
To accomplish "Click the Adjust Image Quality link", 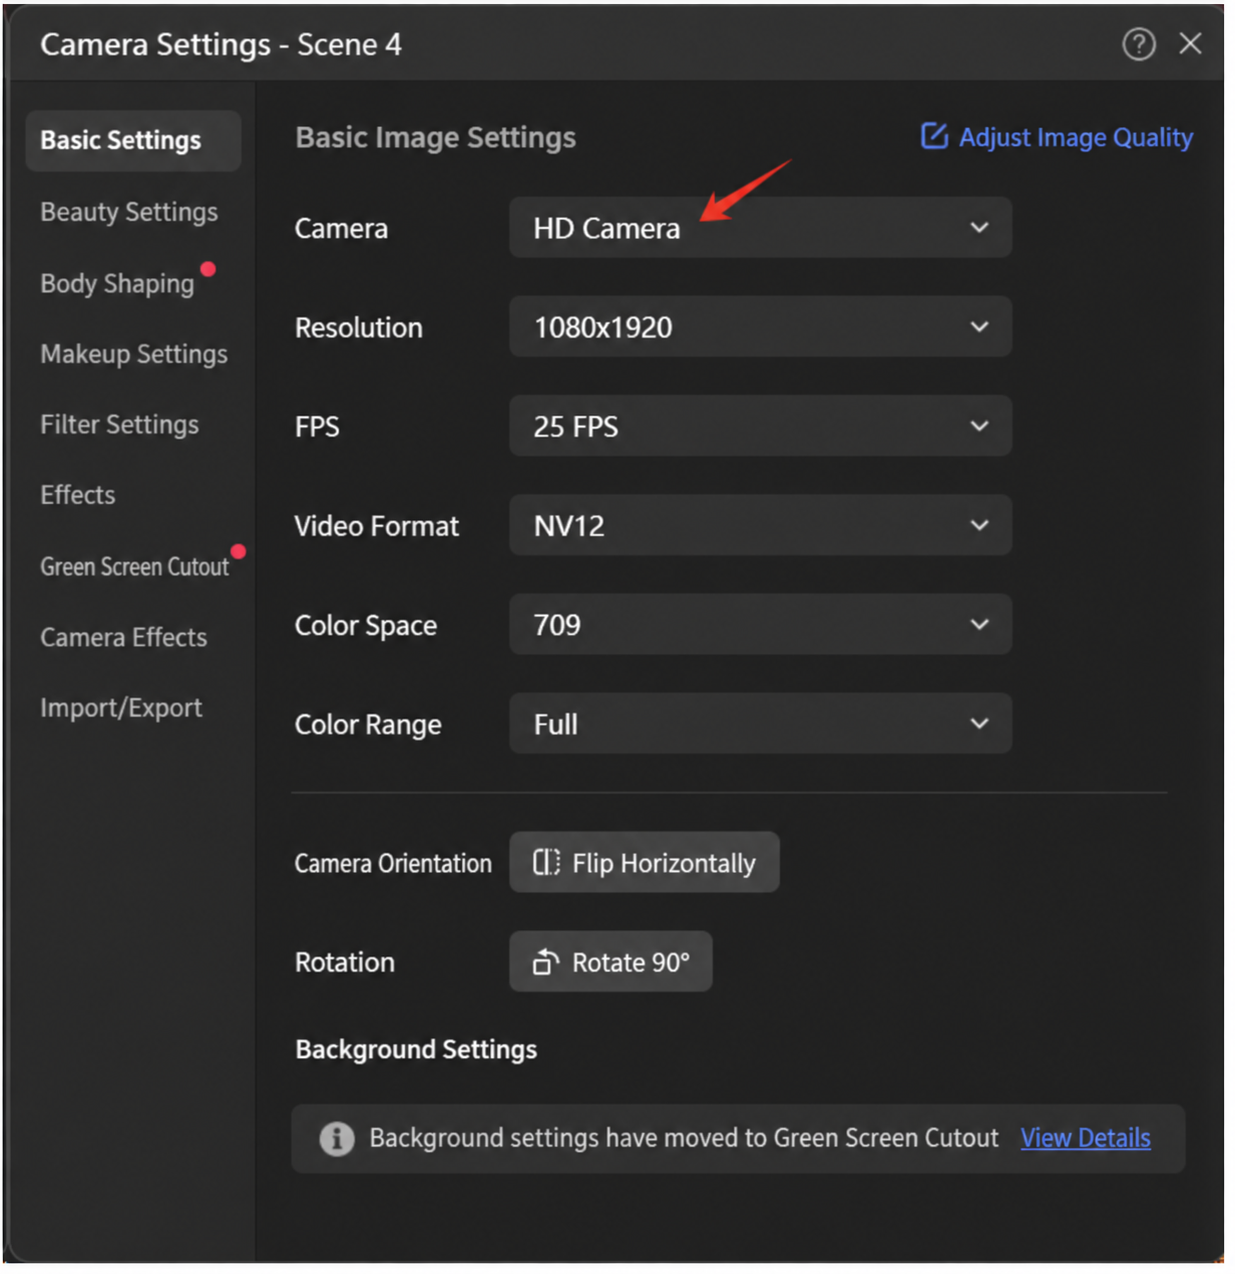I will point(1076,137).
